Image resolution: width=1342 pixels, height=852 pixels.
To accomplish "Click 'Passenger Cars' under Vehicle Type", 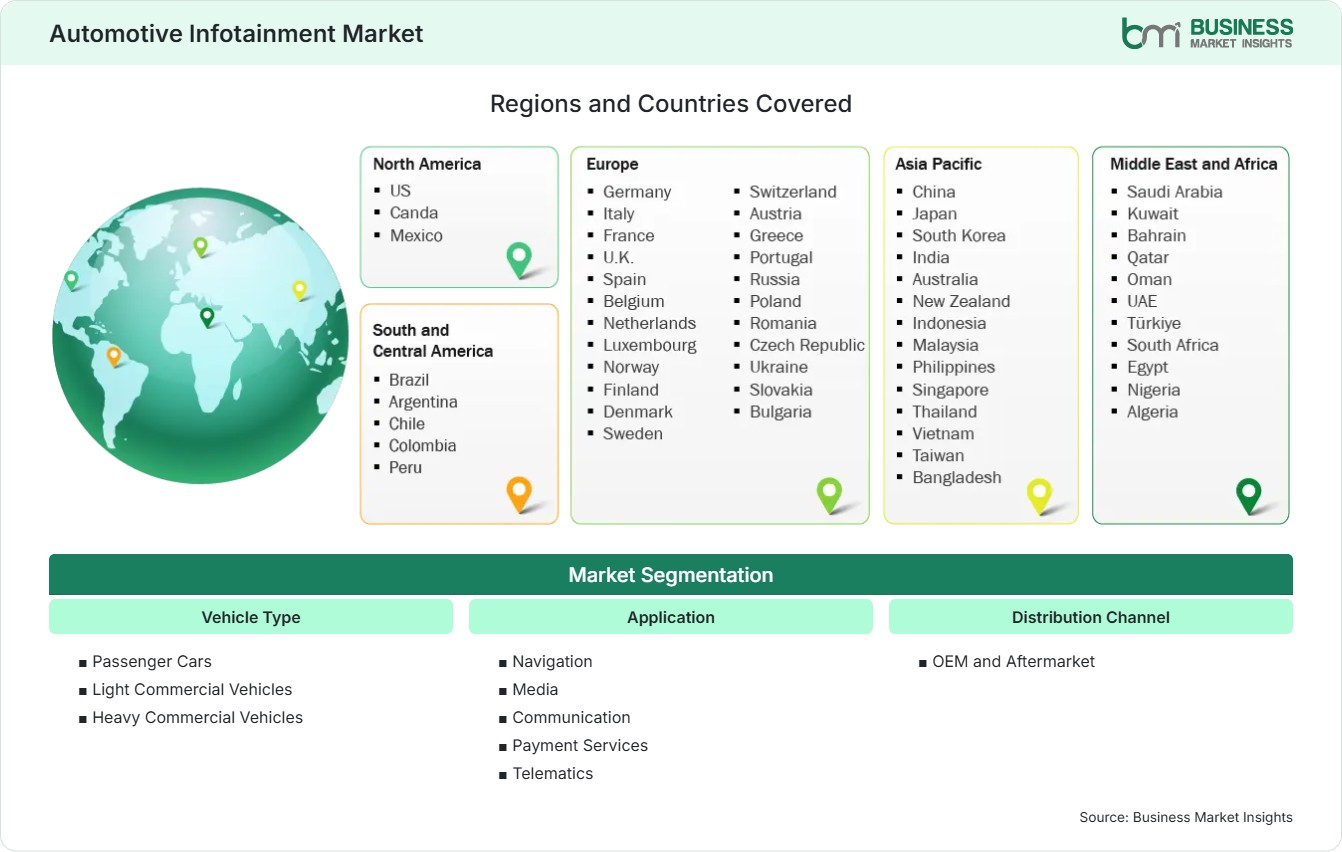I will tap(152, 662).
